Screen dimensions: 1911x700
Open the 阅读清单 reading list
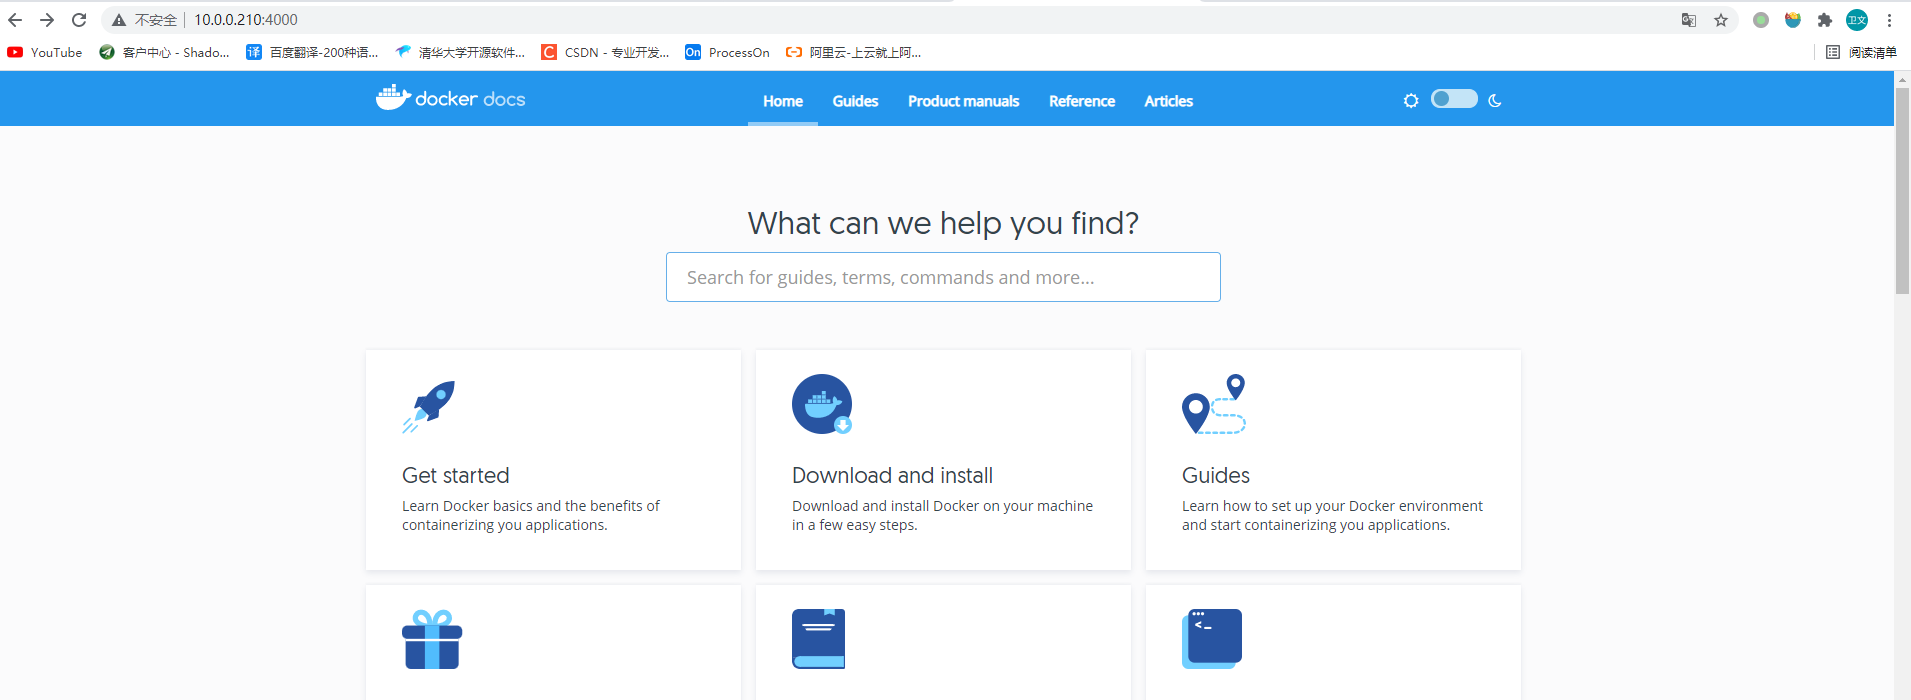1861,52
